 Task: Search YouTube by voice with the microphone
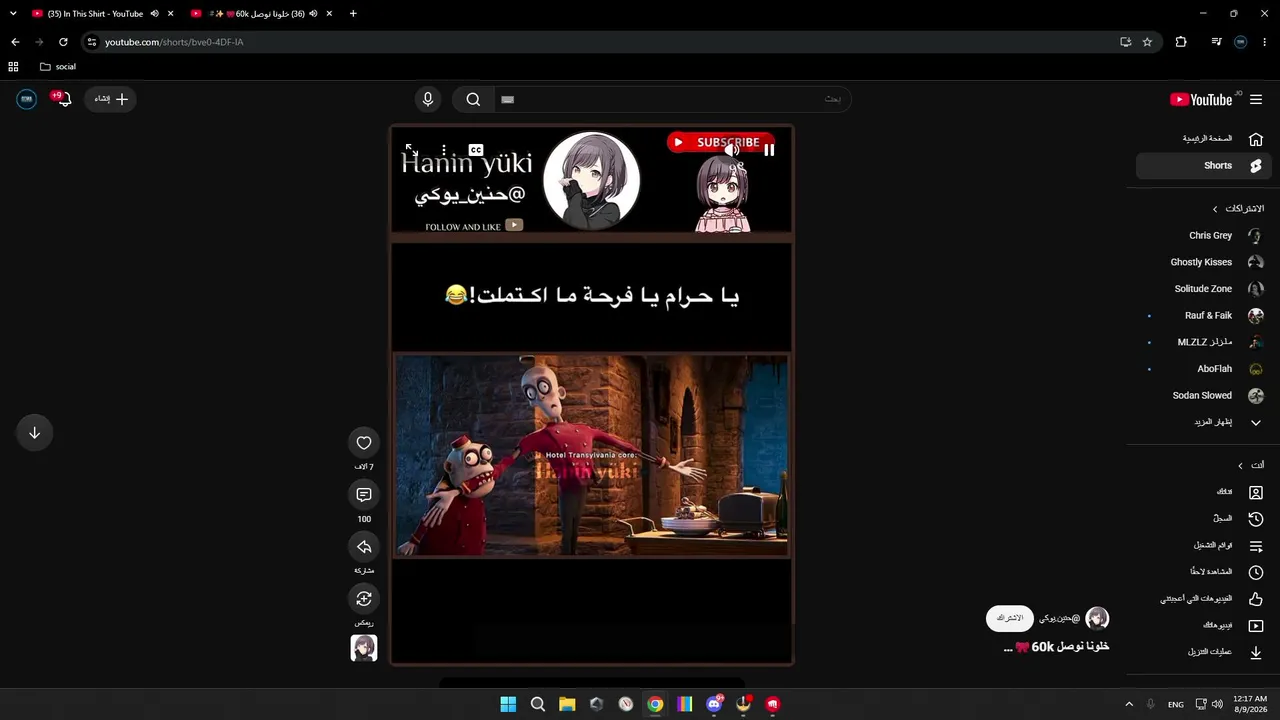click(x=428, y=99)
